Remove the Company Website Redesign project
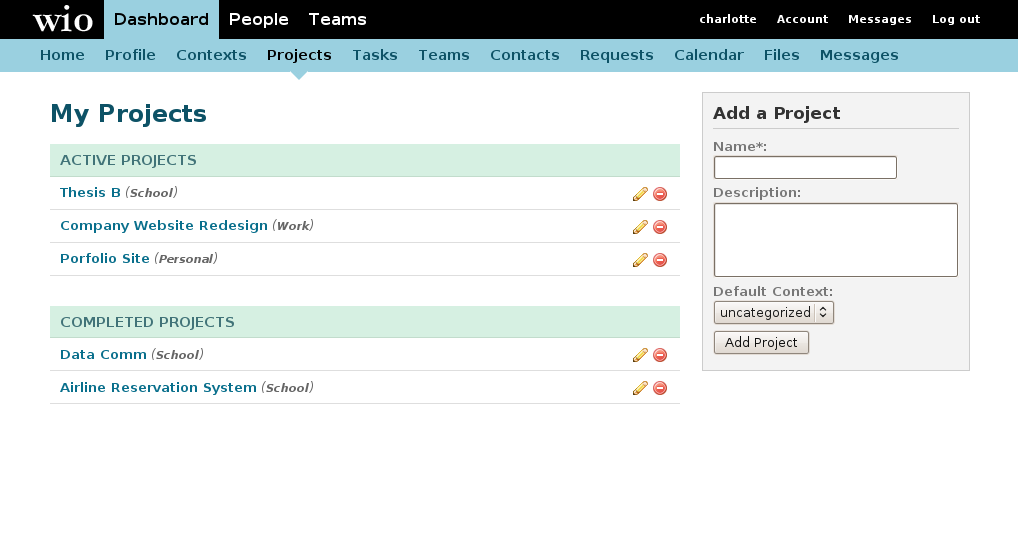This screenshot has width=1018, height=548. [660, 227]
